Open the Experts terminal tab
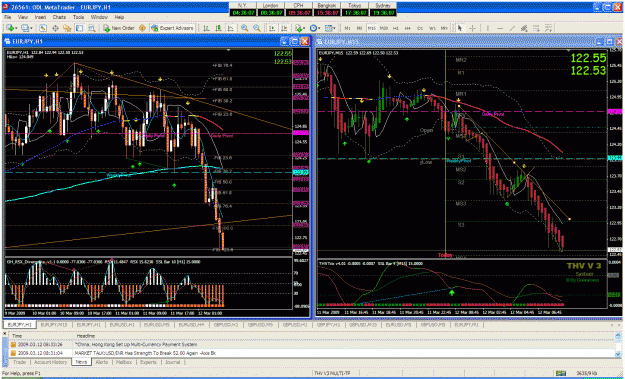The image size is (625, 379). [x=148, y=362]
